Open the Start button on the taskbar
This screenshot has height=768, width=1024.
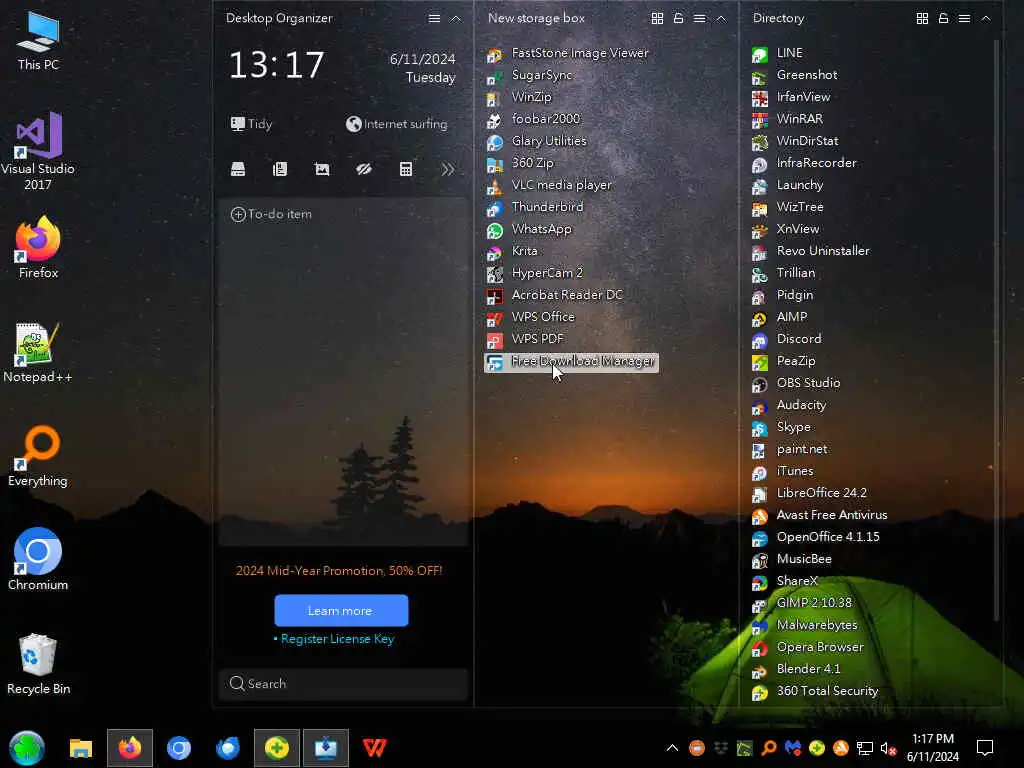click(27, 748)
